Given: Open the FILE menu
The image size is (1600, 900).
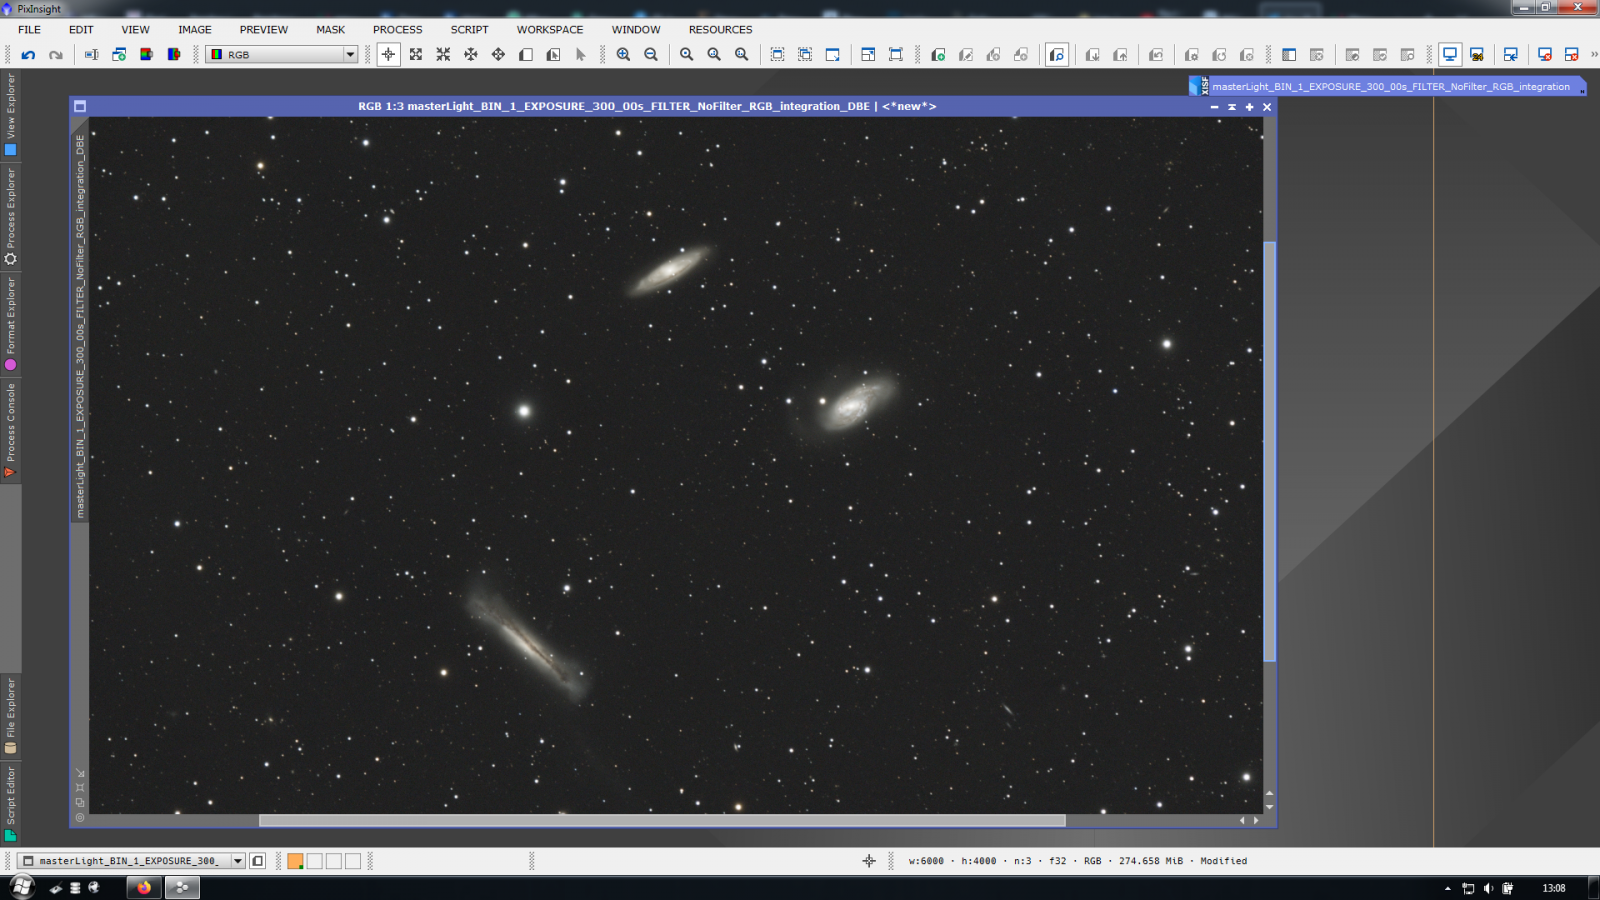Looking at the screenshot, I should pyautogui.click(x=30, y=30).
